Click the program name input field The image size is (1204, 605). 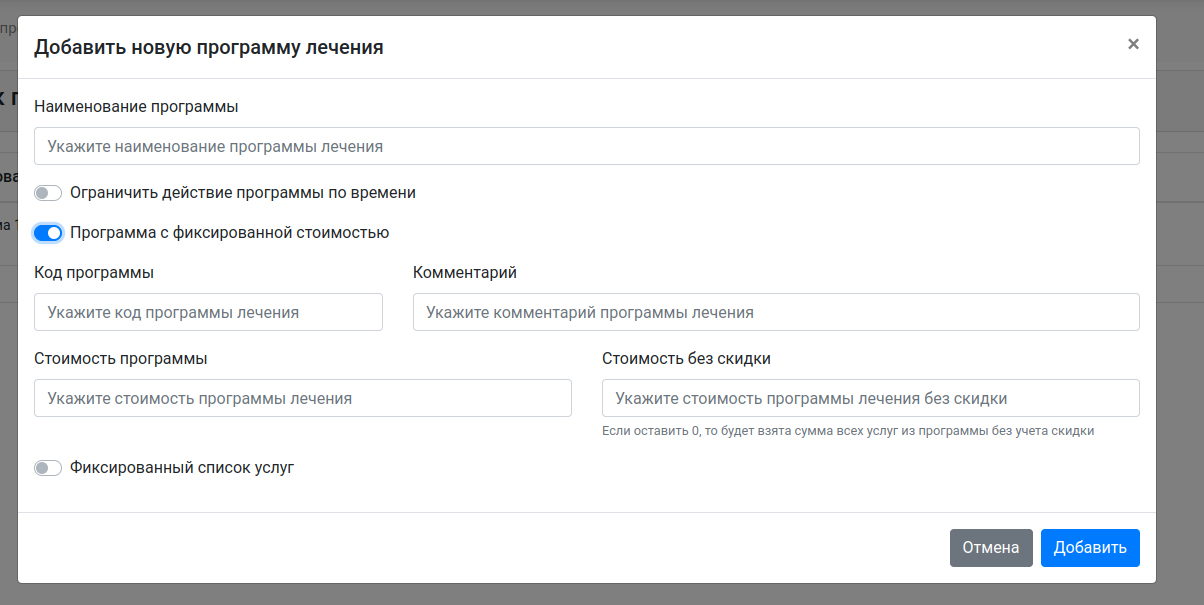(x=586, y=146)
